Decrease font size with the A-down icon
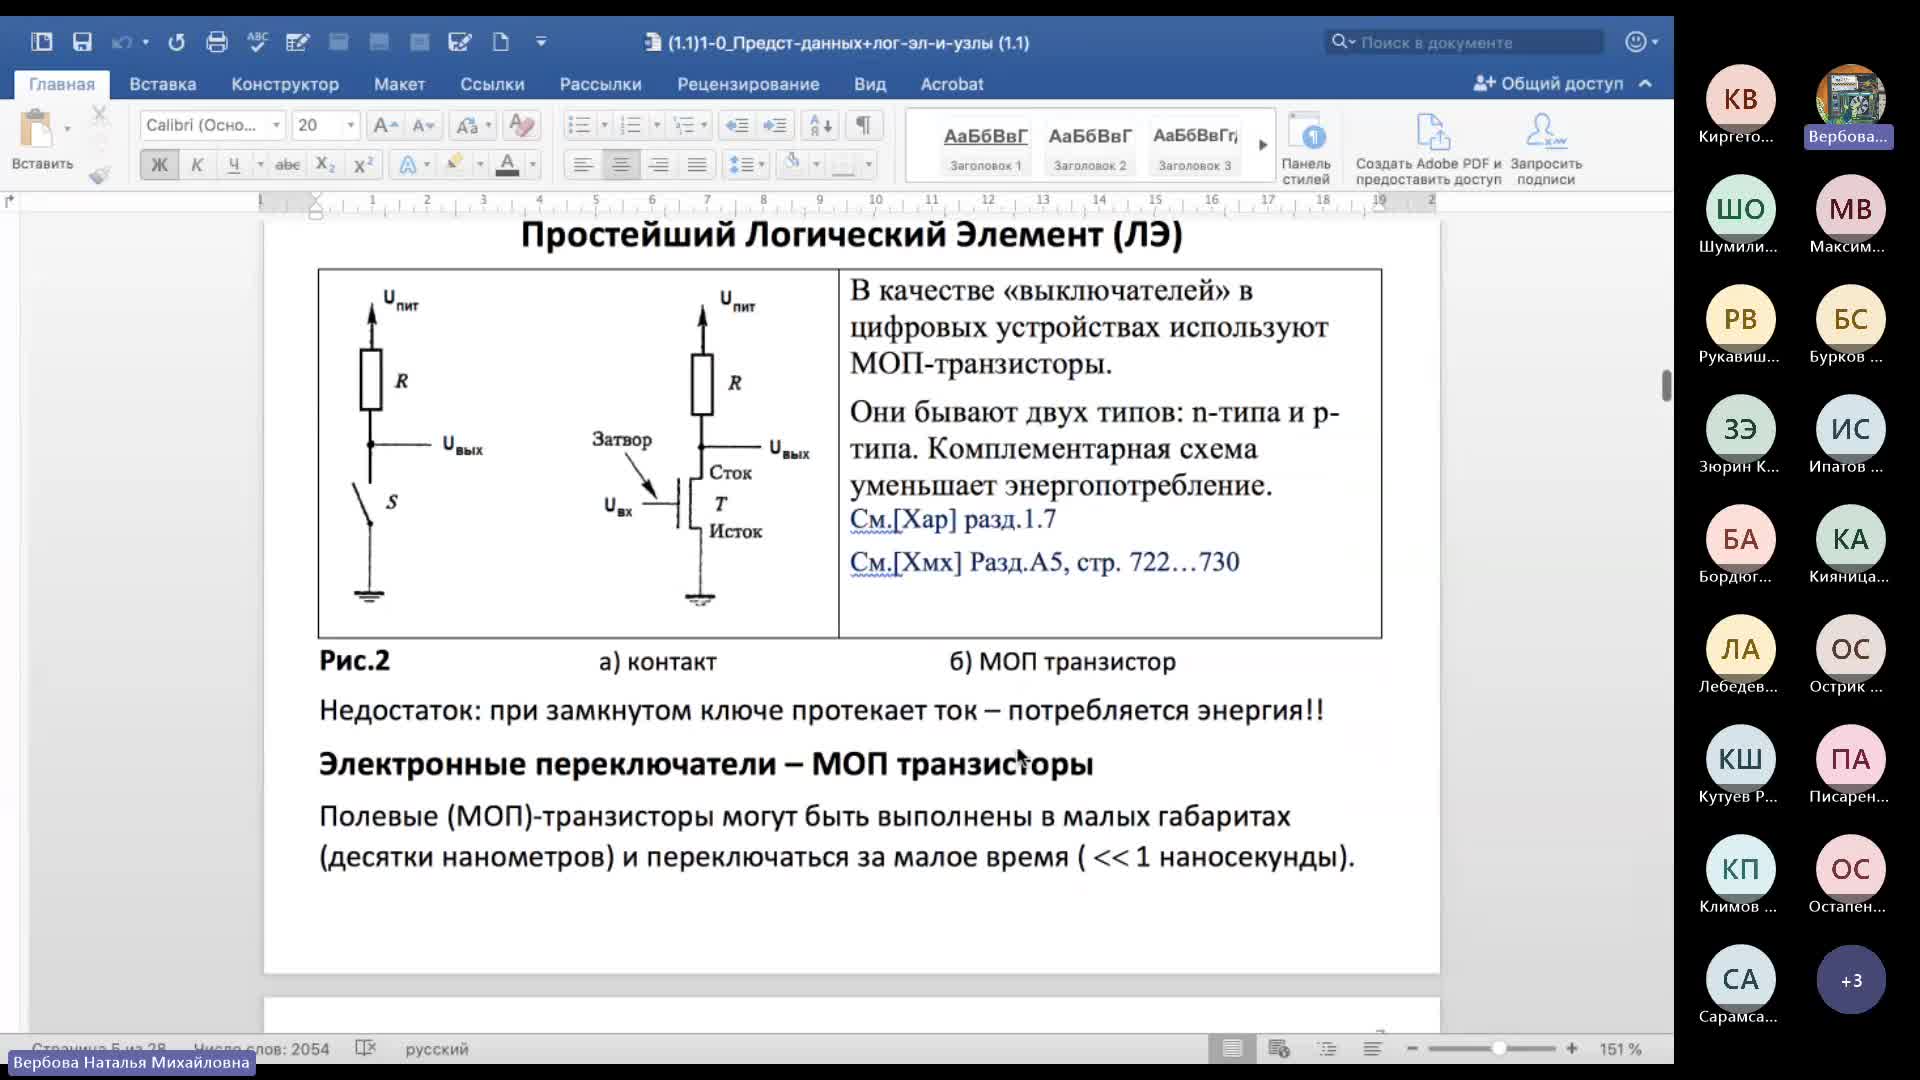This screenshot has height=1080, width=1920. [x=424, y=125]
